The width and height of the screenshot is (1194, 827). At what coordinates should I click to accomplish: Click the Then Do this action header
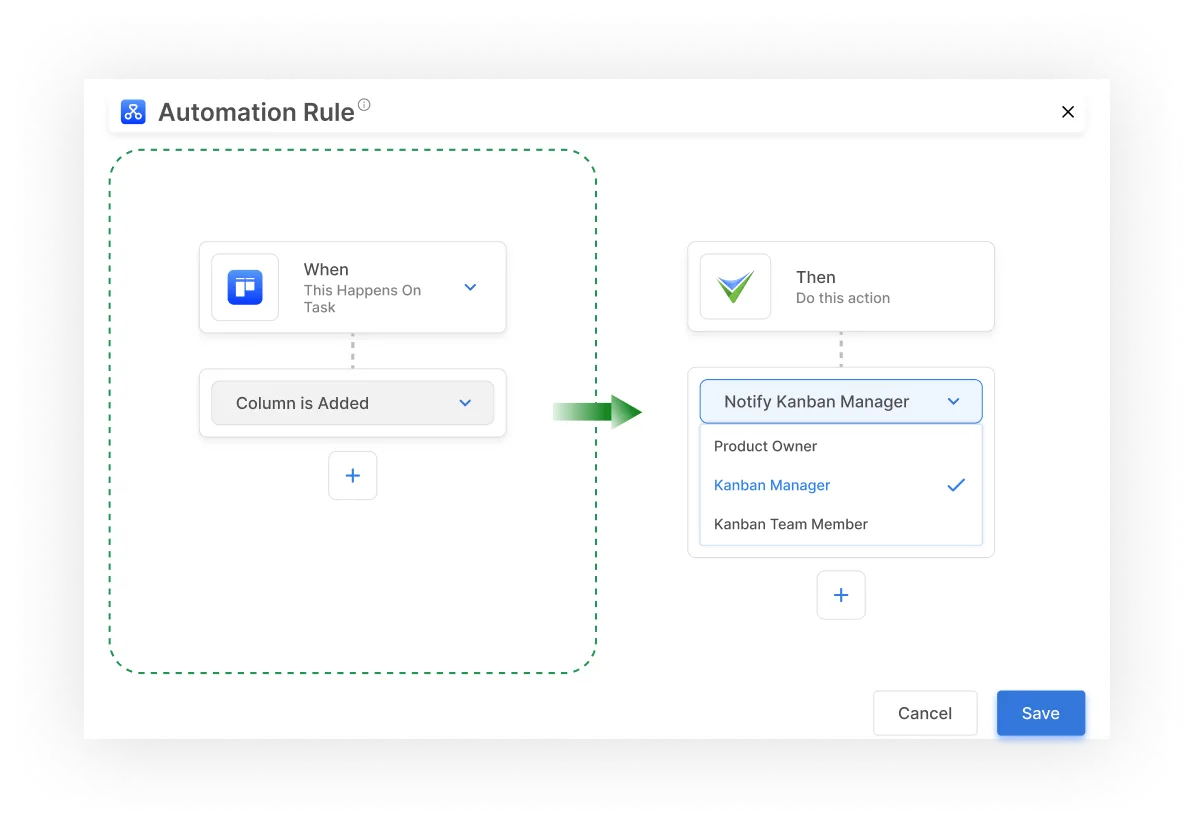click(x=842, y=286)
